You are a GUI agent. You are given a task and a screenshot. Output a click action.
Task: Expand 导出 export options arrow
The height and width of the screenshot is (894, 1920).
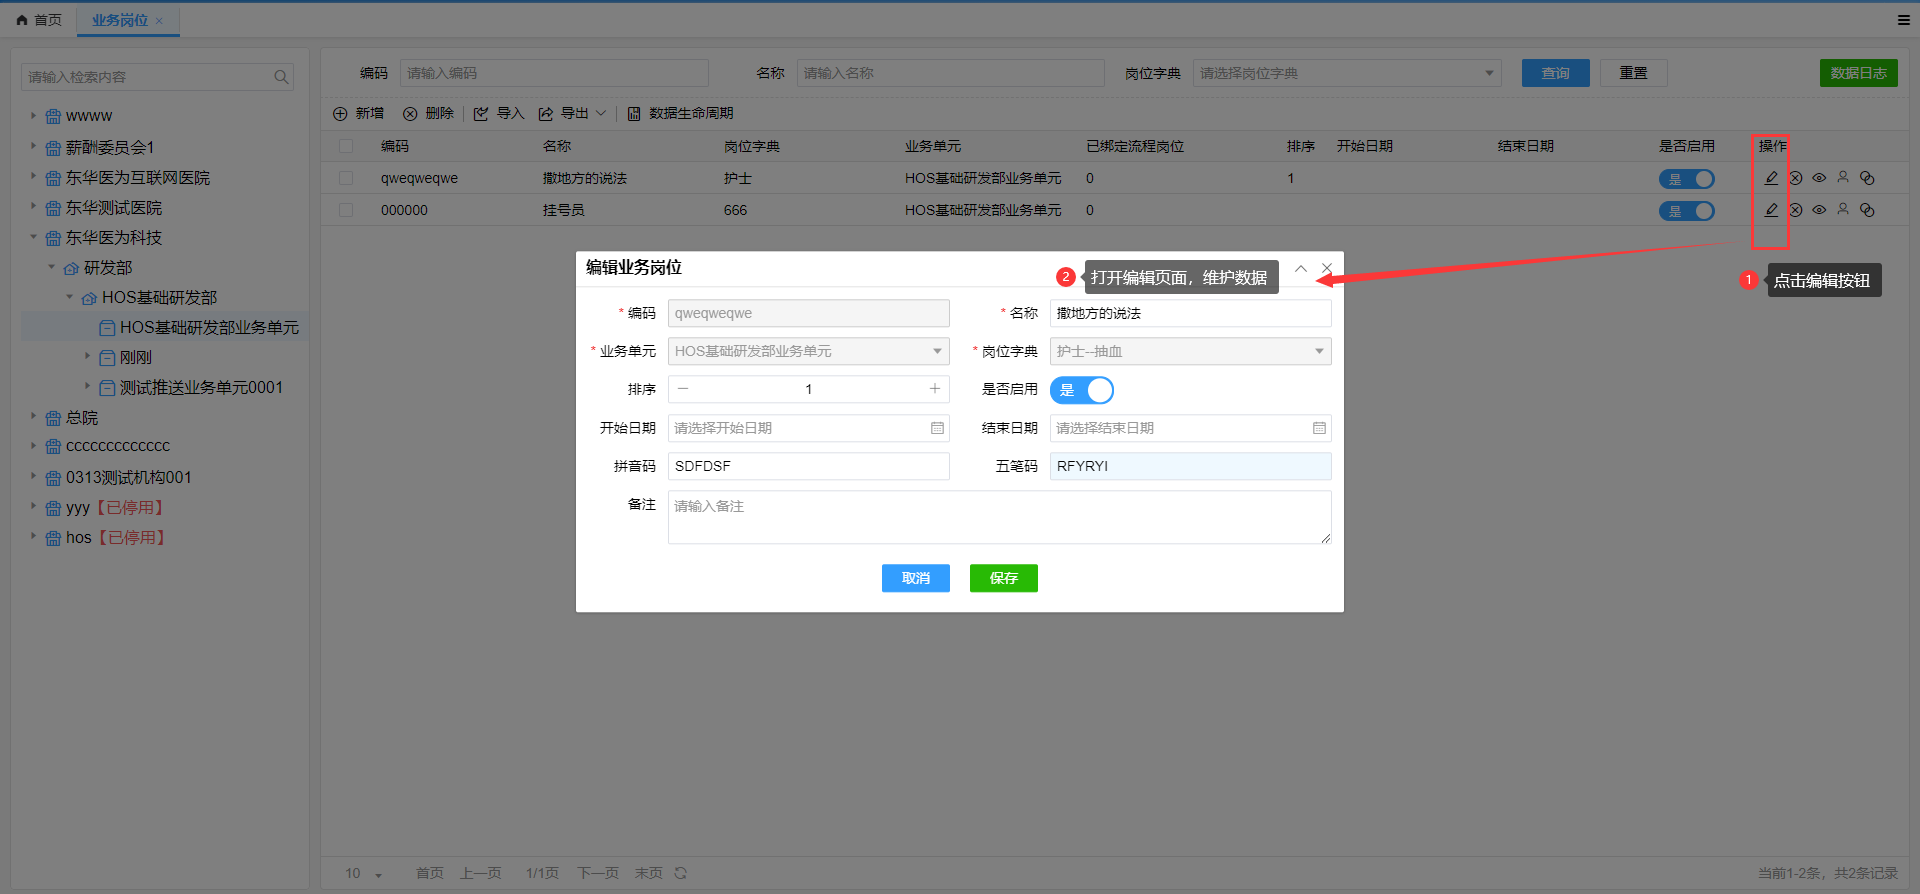[601, 114]
